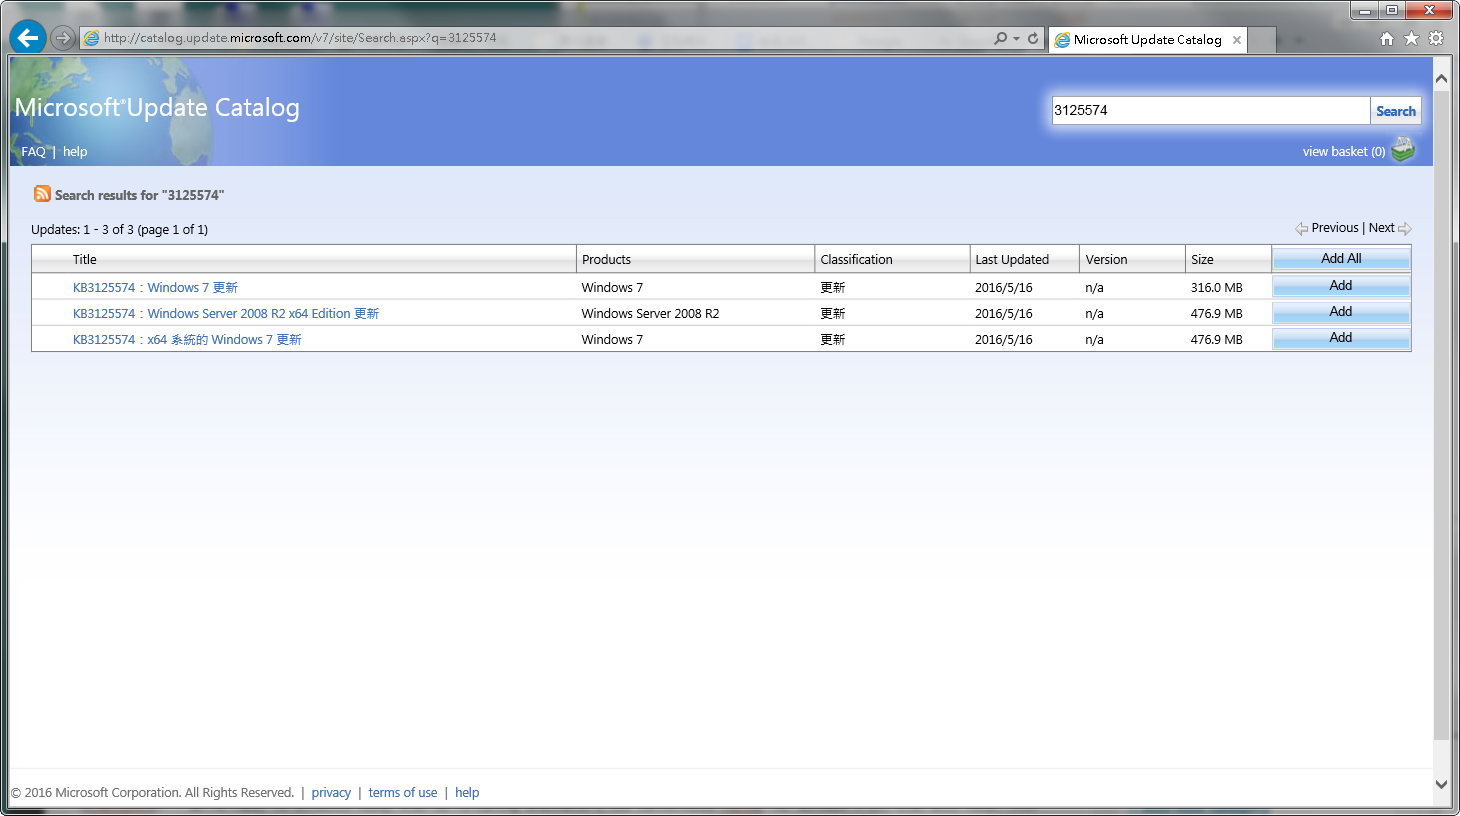Click the Microsoft Update Catalog logo title
This screenshot has width=1460, height=816.
[x=157, y=108]
